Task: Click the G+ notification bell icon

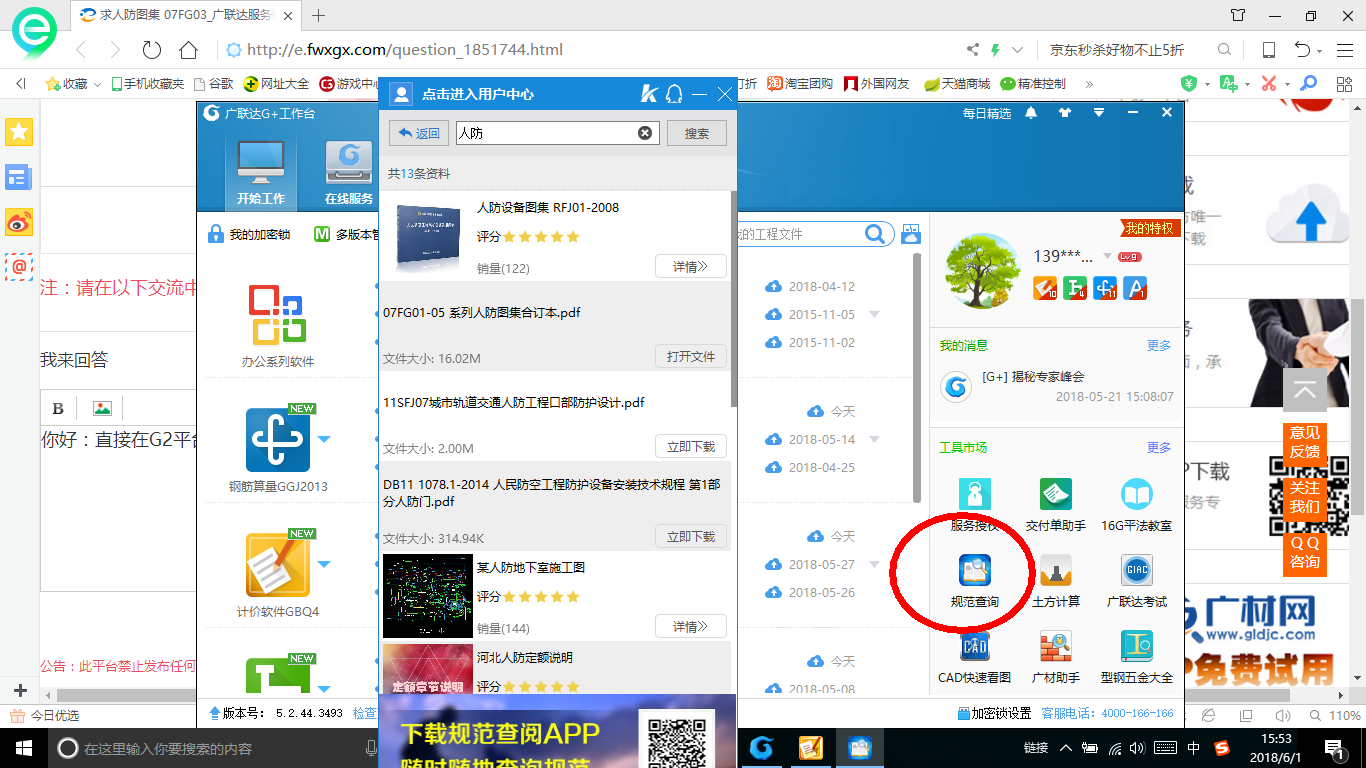Action: point(1031,113)
